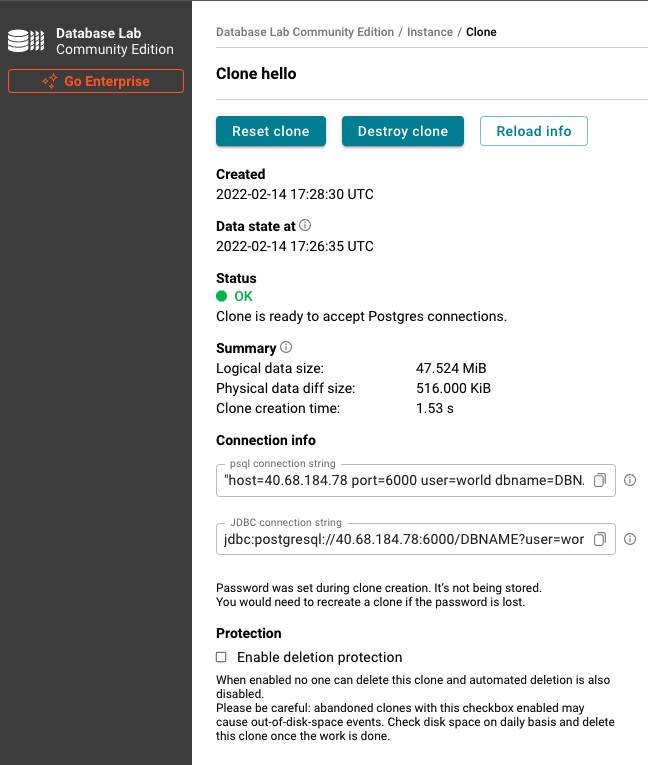Click the Database Lab Community Edition sidebar title

(115, 41)
